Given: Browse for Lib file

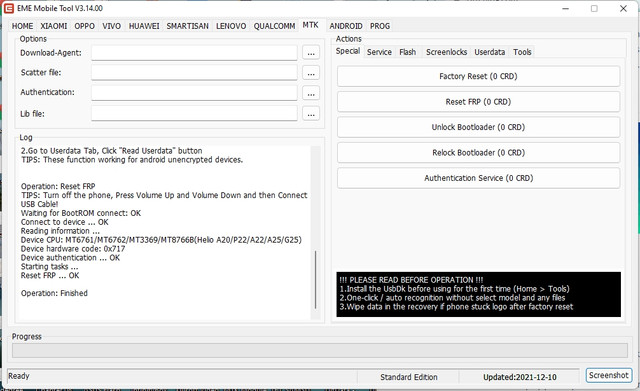Looking at the screenshot, I should tap(311, 113).
